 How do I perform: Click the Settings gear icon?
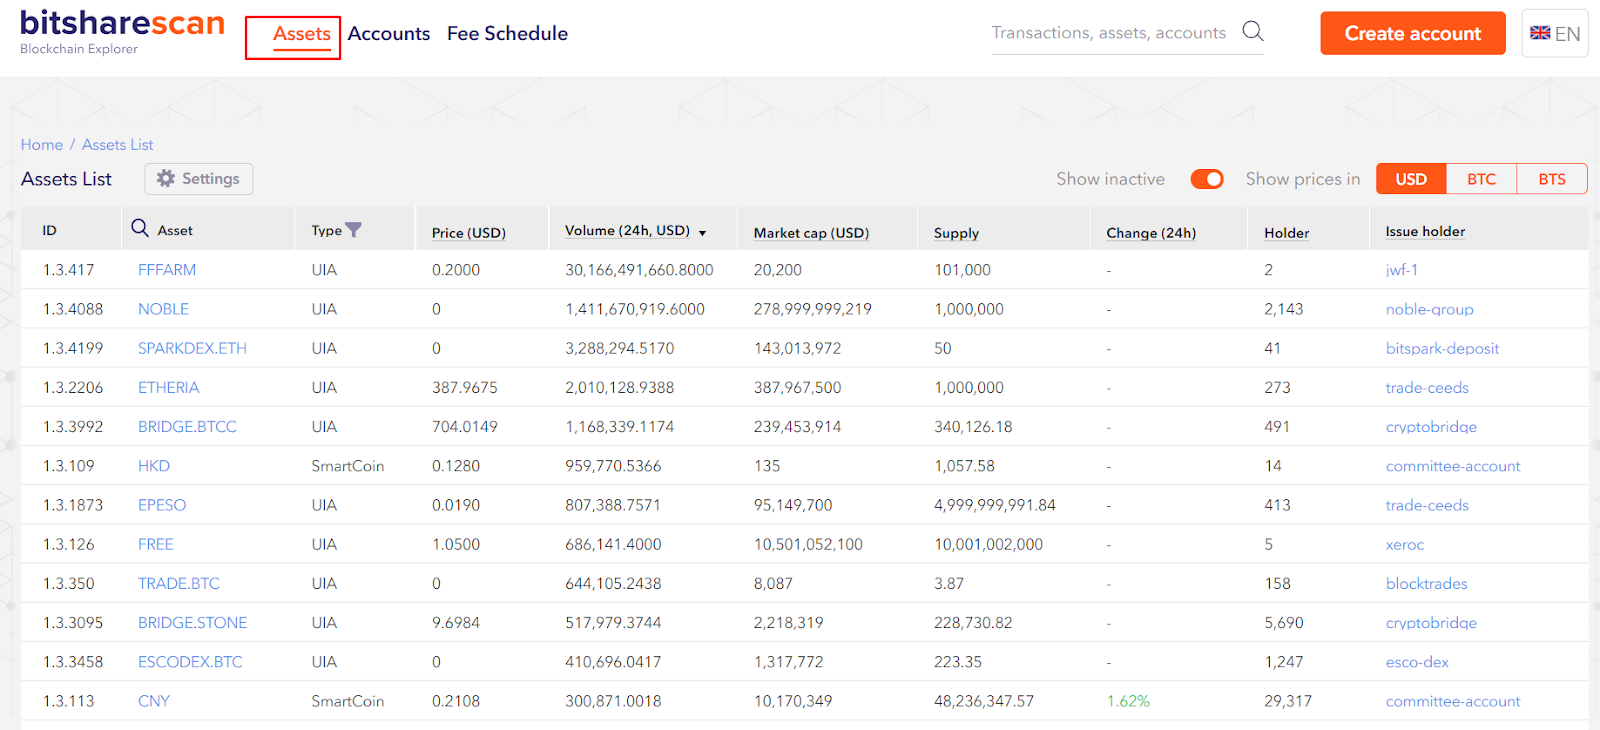click(166, 178)
